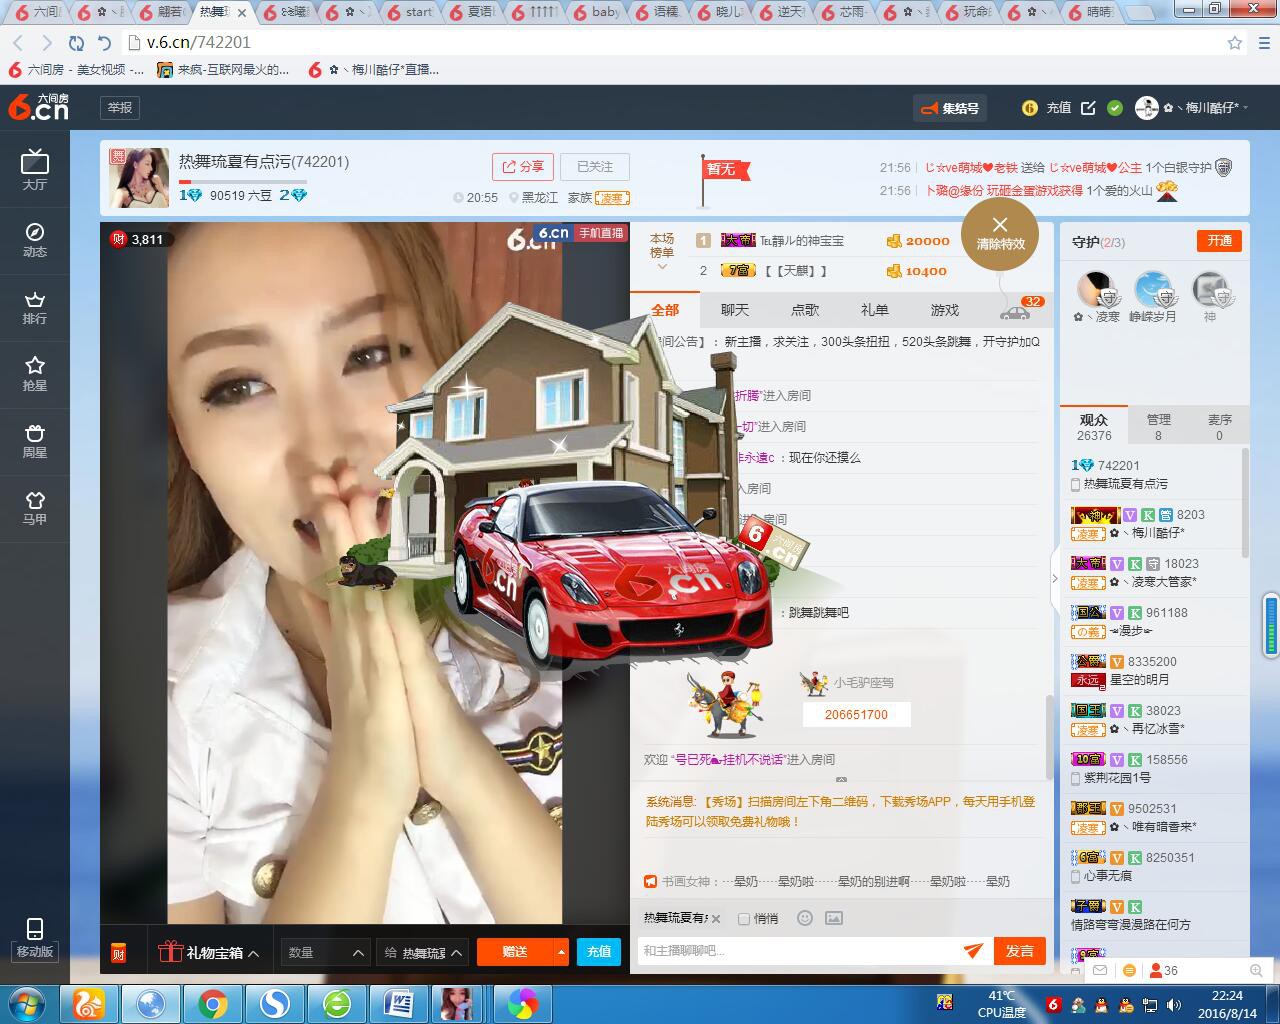
Task: Open the 来疯 bookmark in bookmarks bar
Action: [223, 70]
